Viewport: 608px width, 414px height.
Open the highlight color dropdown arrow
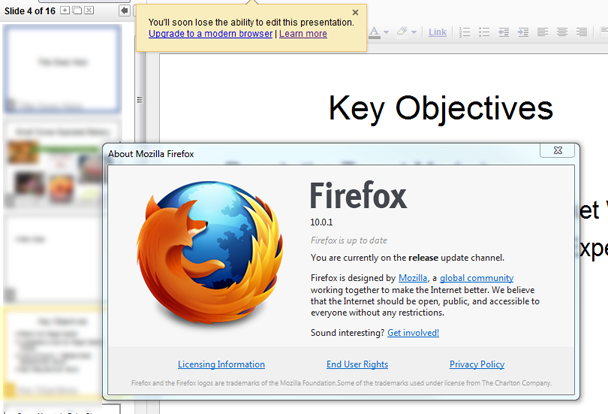coord(414,33)
